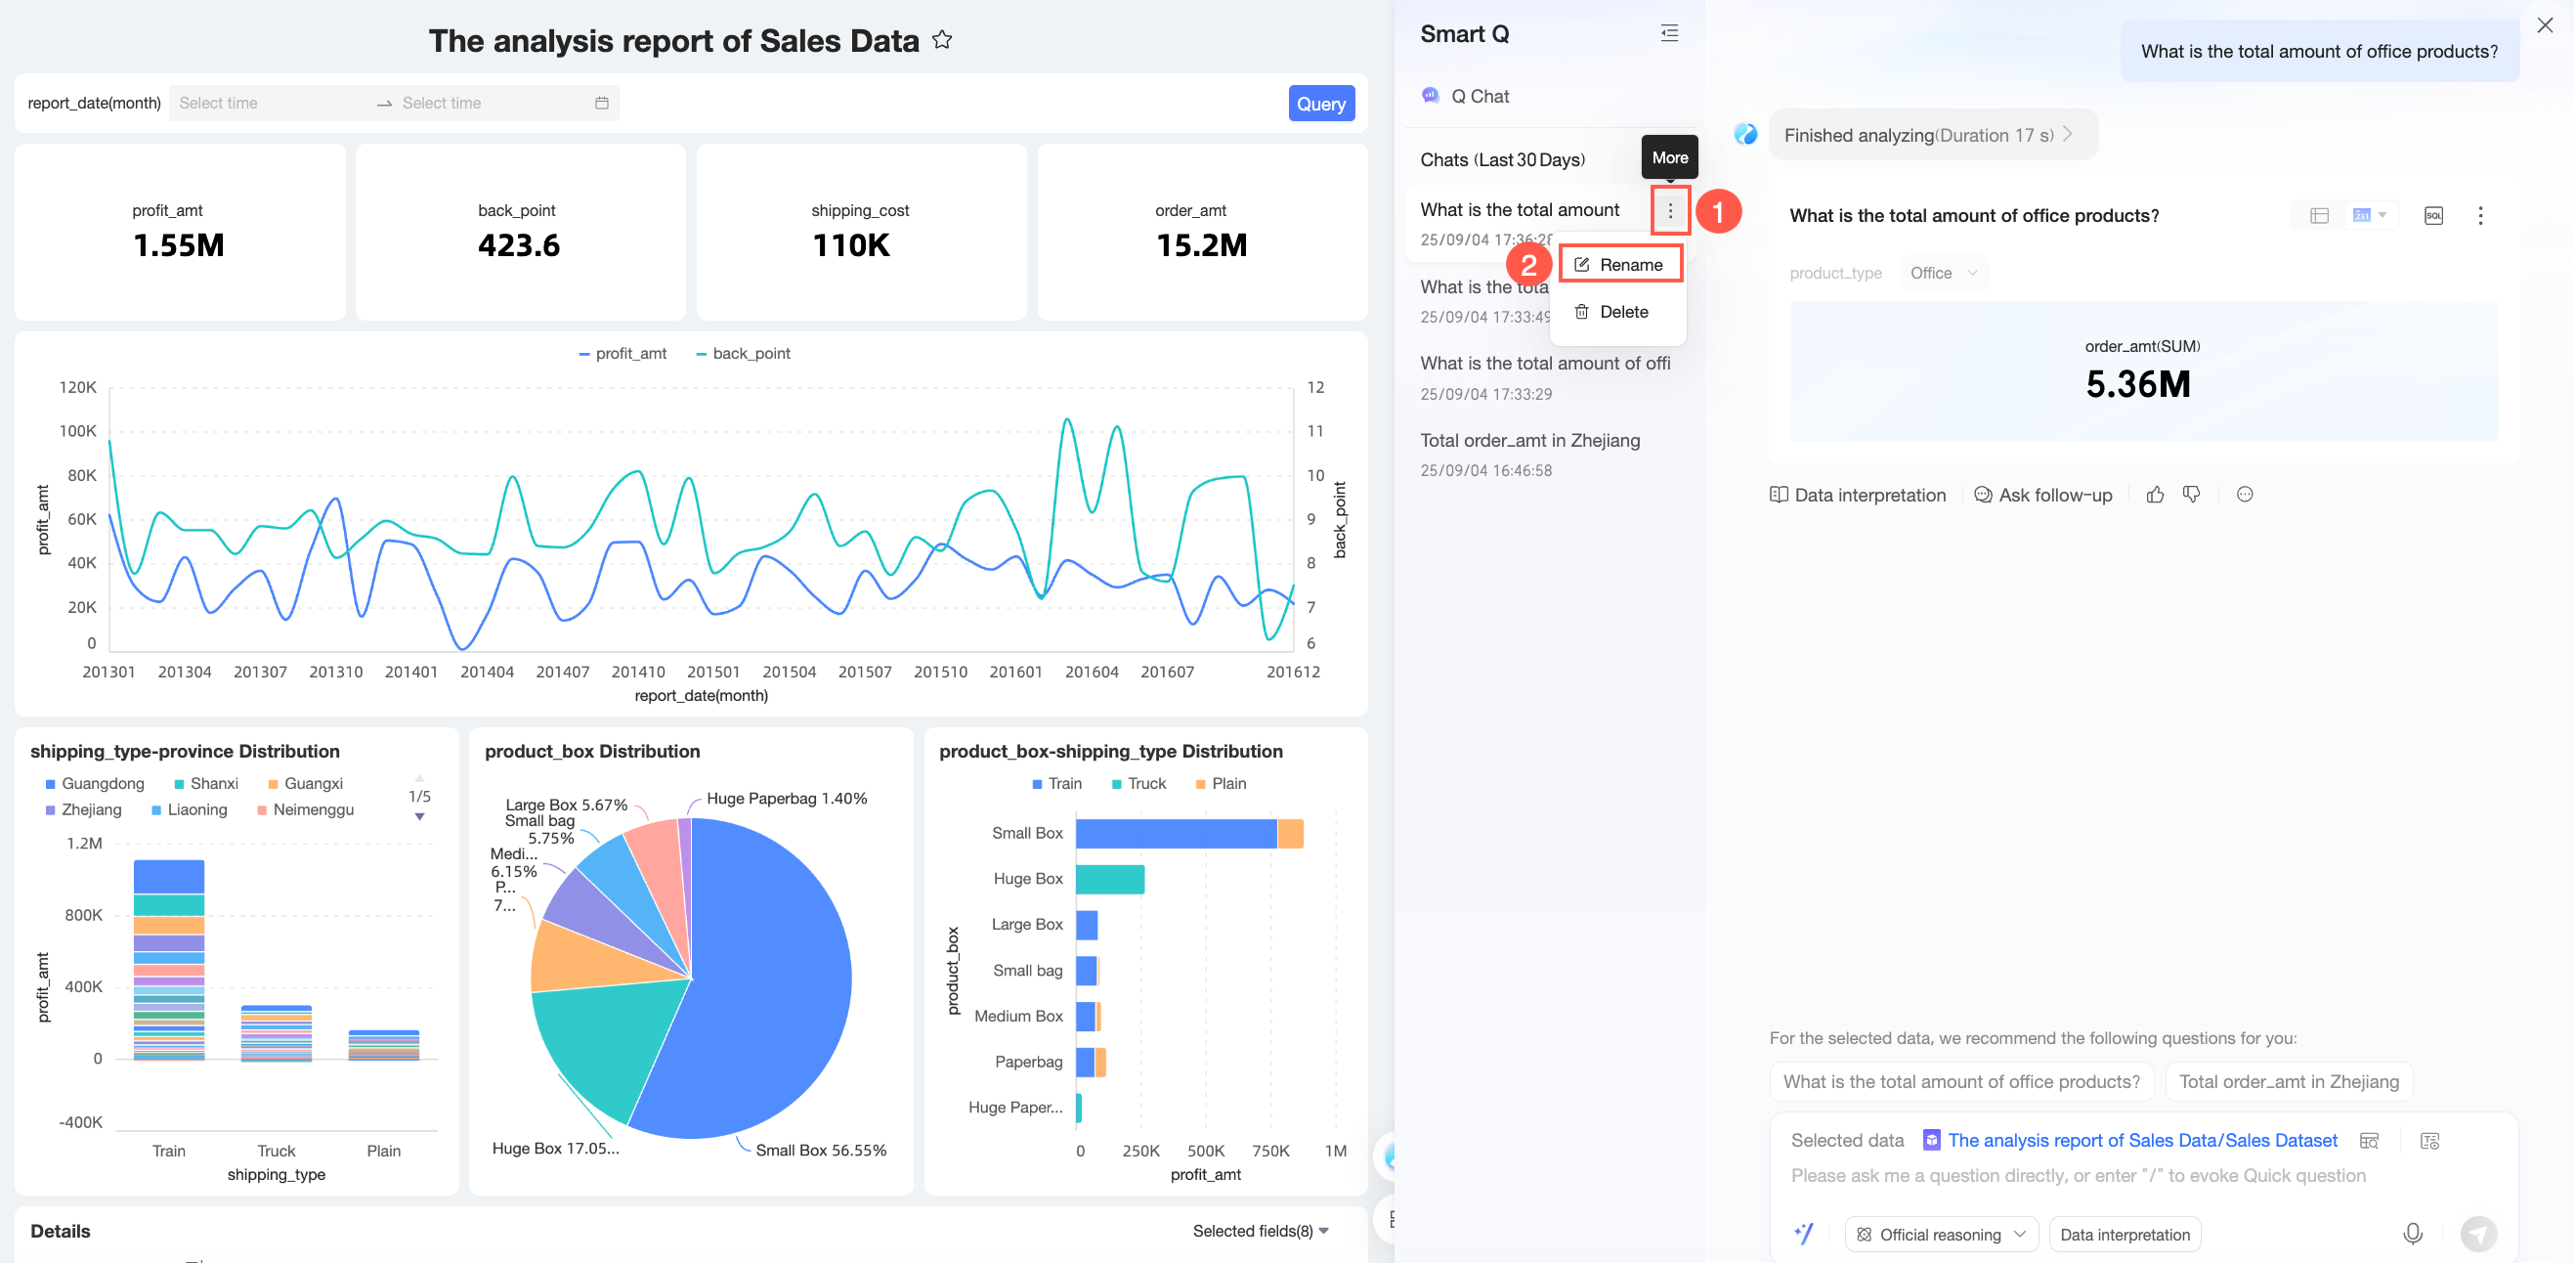
Task: Activate the microphone voice input
Action: 2412,1233
